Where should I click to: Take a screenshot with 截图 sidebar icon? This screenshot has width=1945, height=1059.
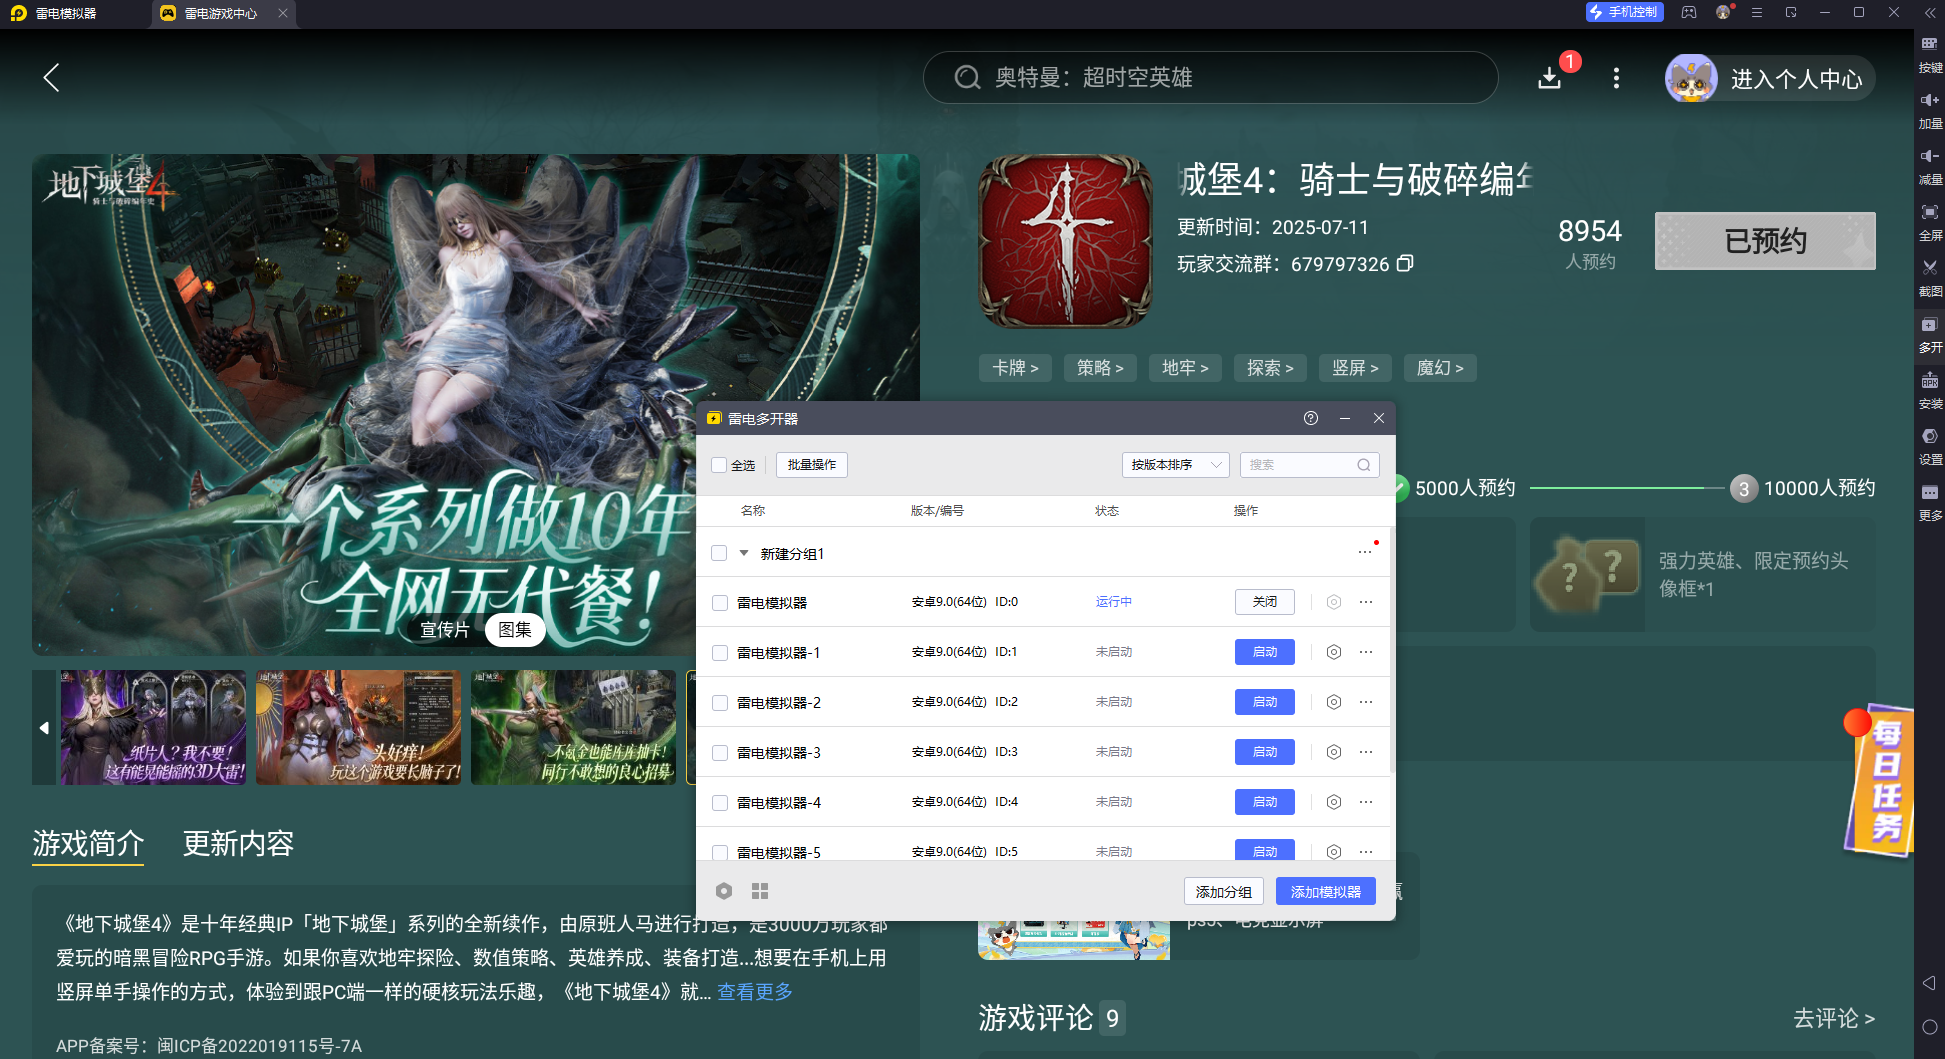tap(1930, 278)
